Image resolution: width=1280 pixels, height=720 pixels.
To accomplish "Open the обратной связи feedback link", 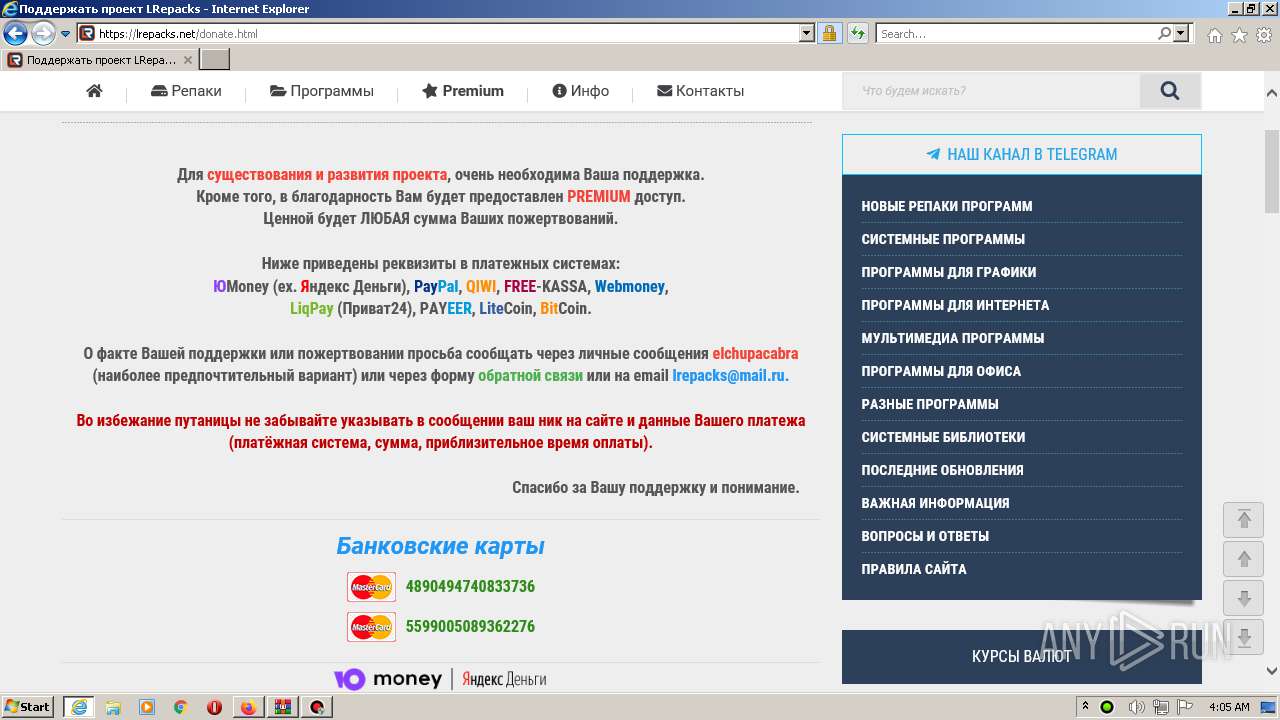I will (530, 376).
